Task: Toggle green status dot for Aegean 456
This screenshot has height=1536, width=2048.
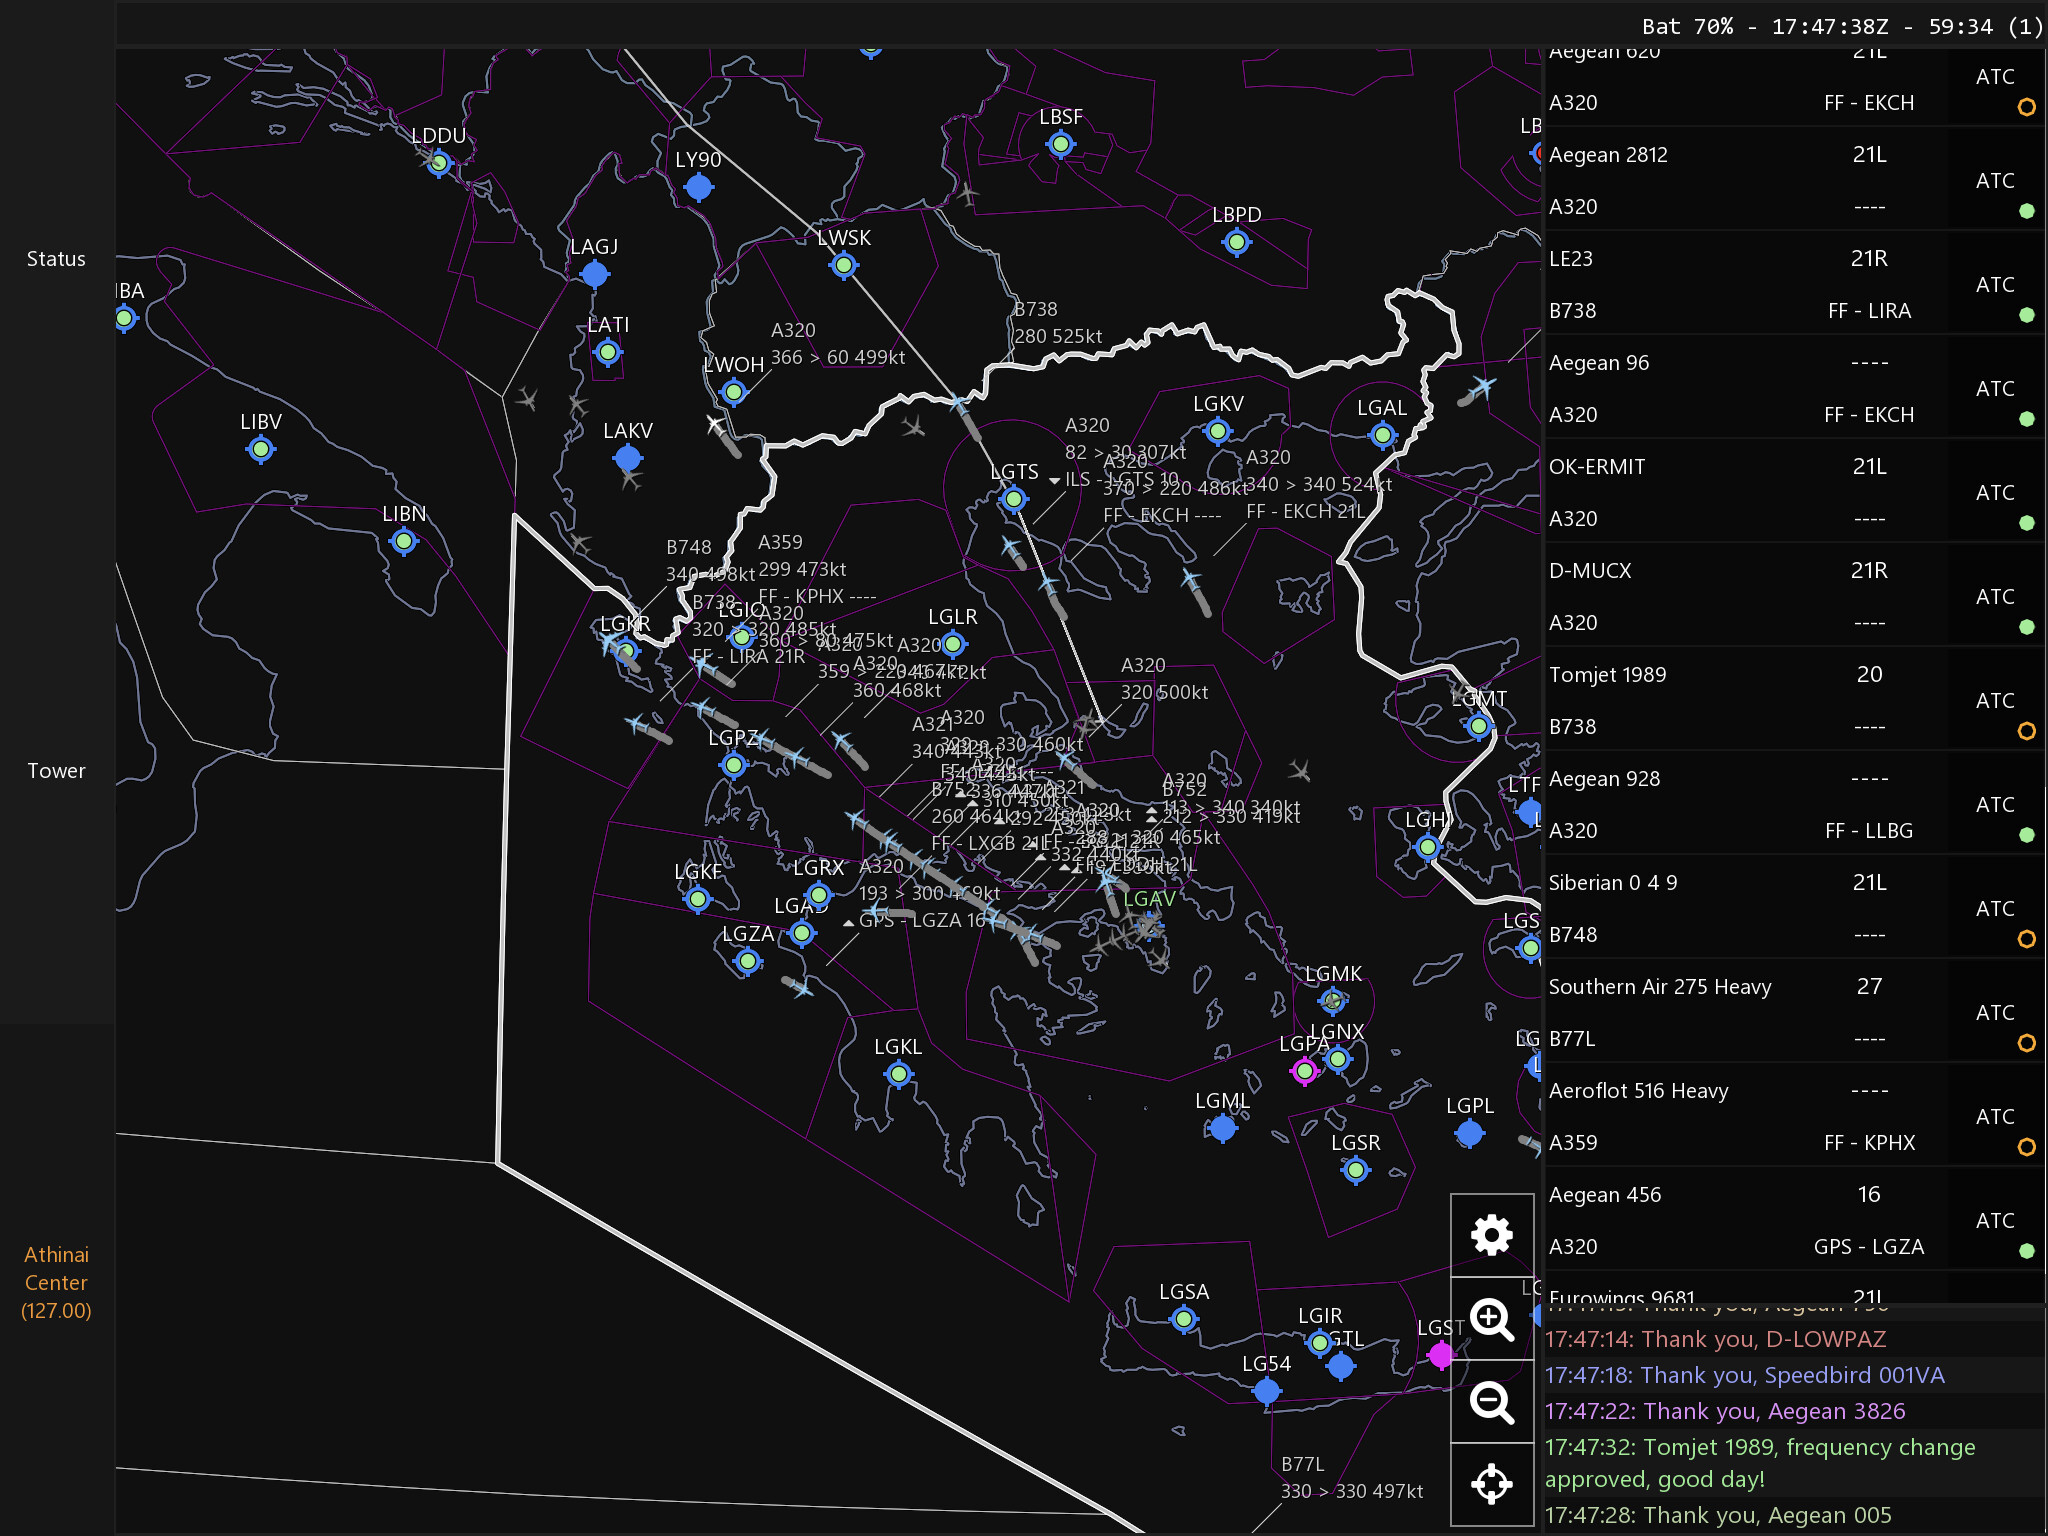Action: (x=2026, y=1251)
